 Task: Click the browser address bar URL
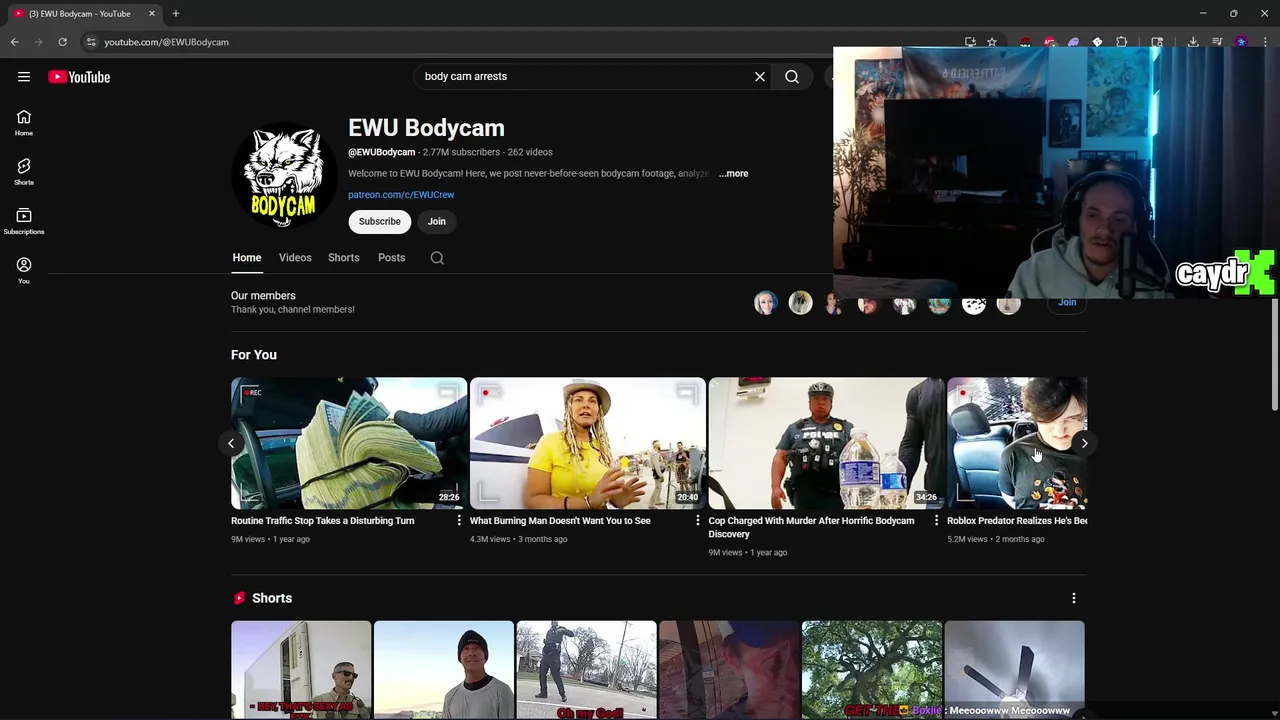167,42
